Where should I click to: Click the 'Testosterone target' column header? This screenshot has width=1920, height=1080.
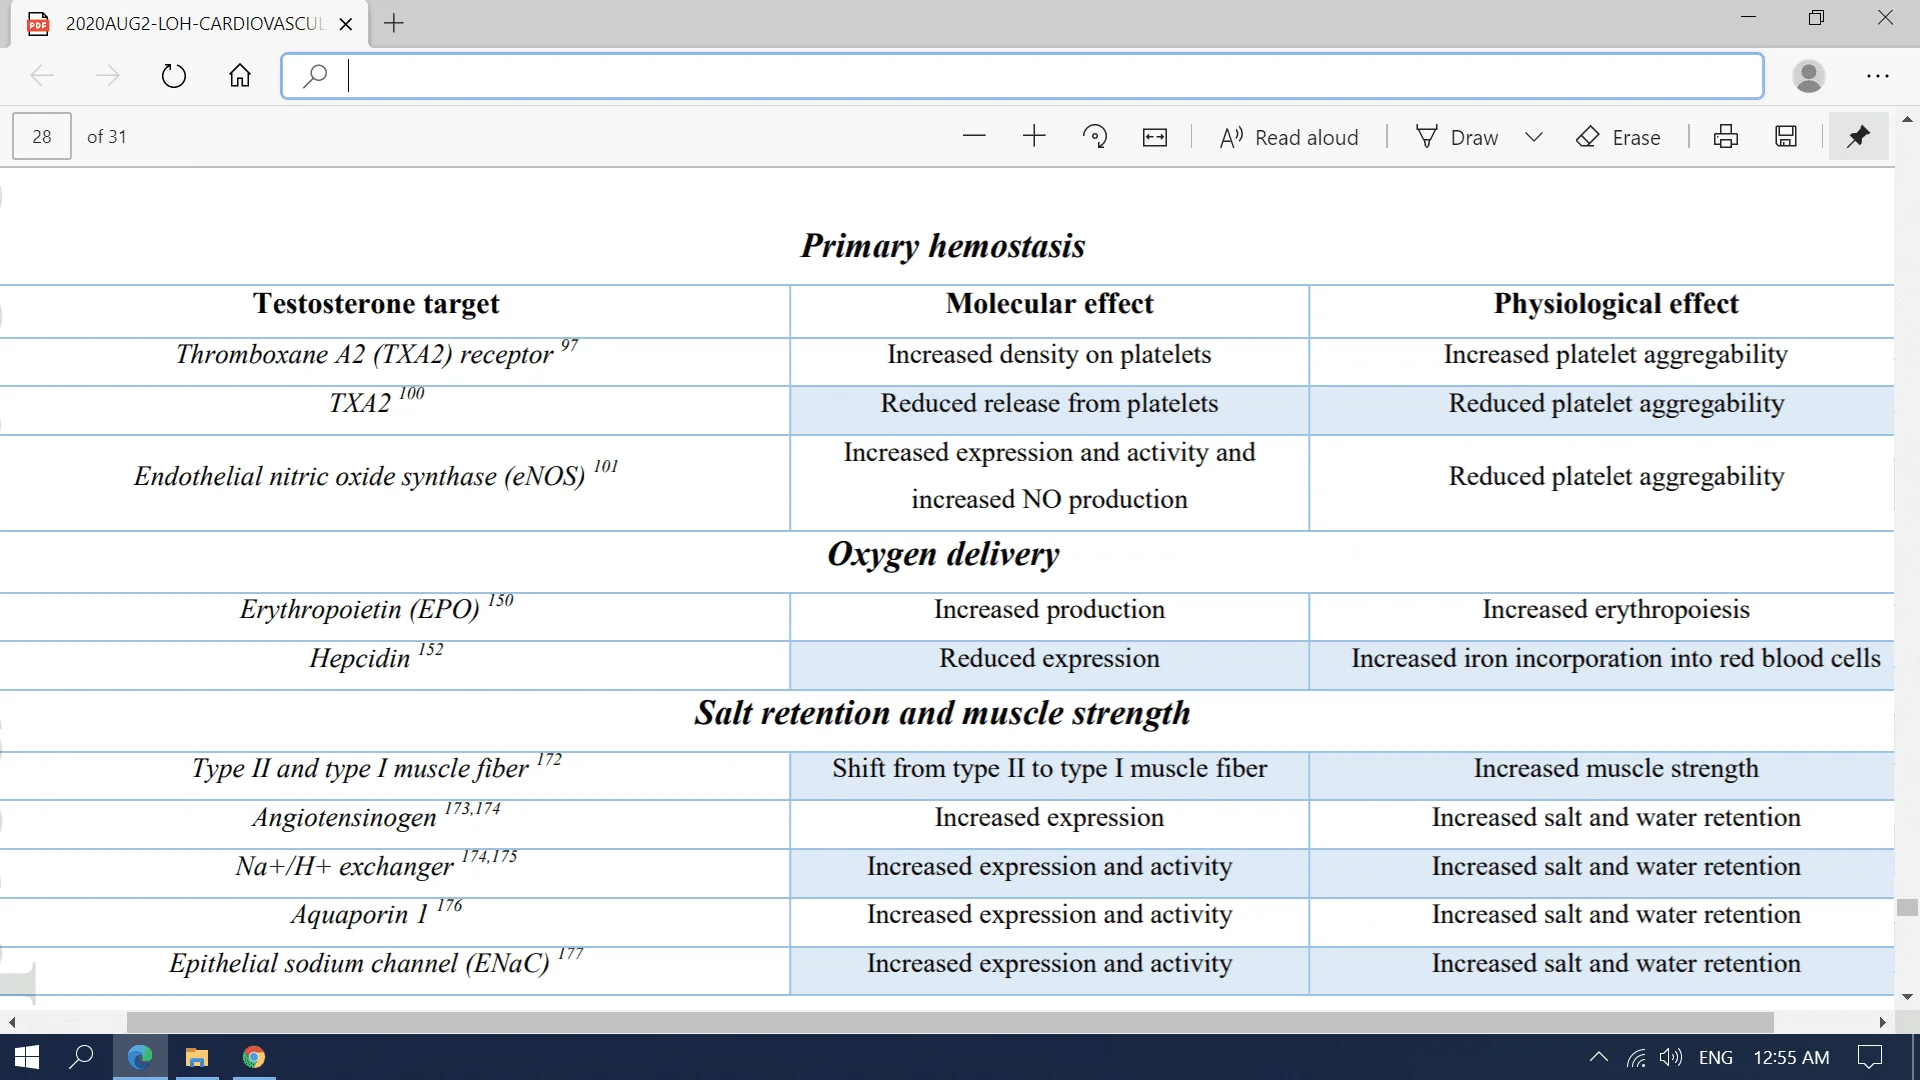[x=376, y=304]
